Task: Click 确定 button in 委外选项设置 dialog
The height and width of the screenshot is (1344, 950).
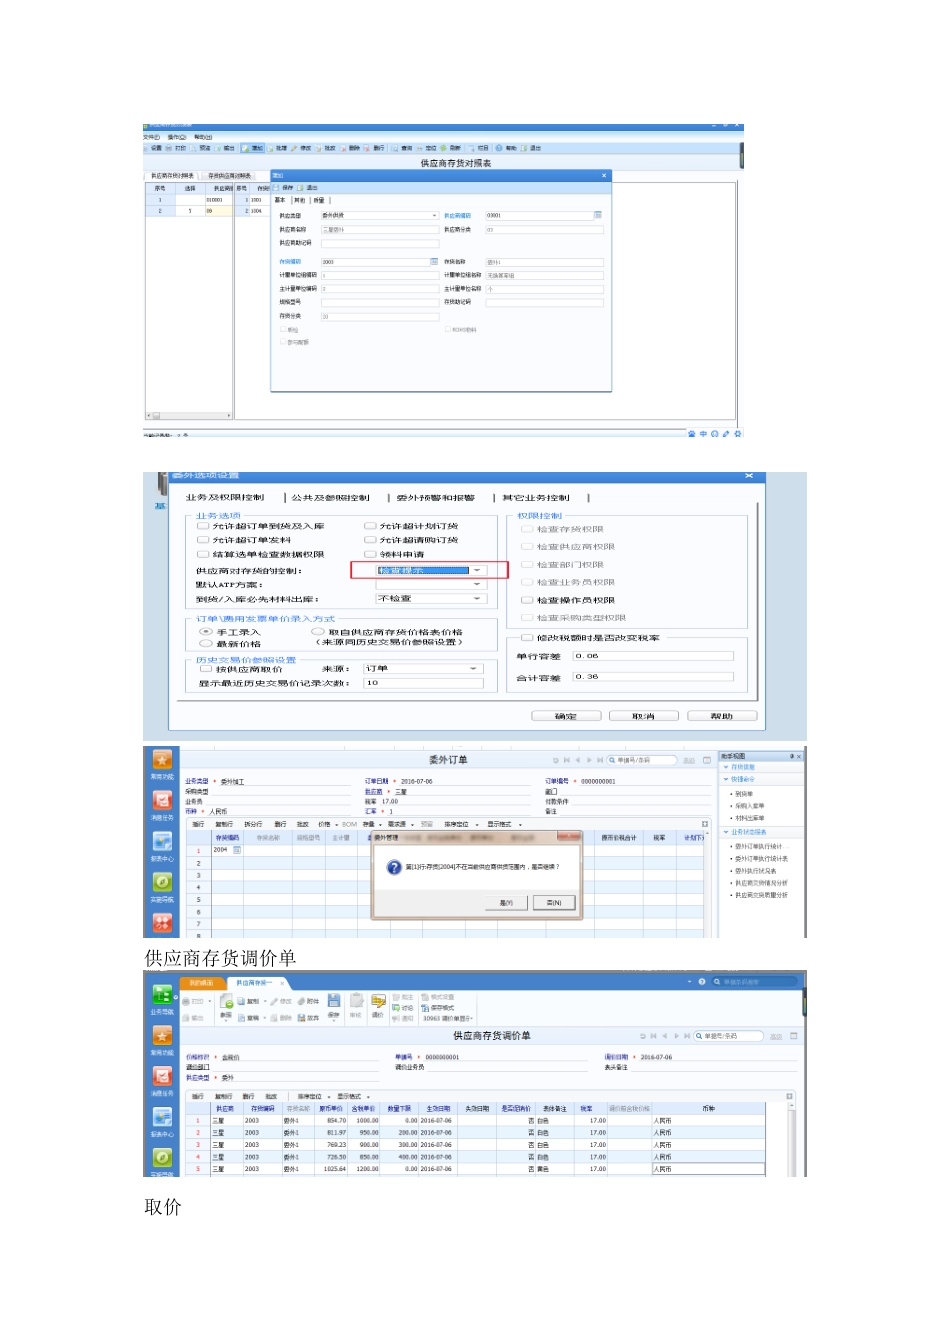Action: [566, 716]
